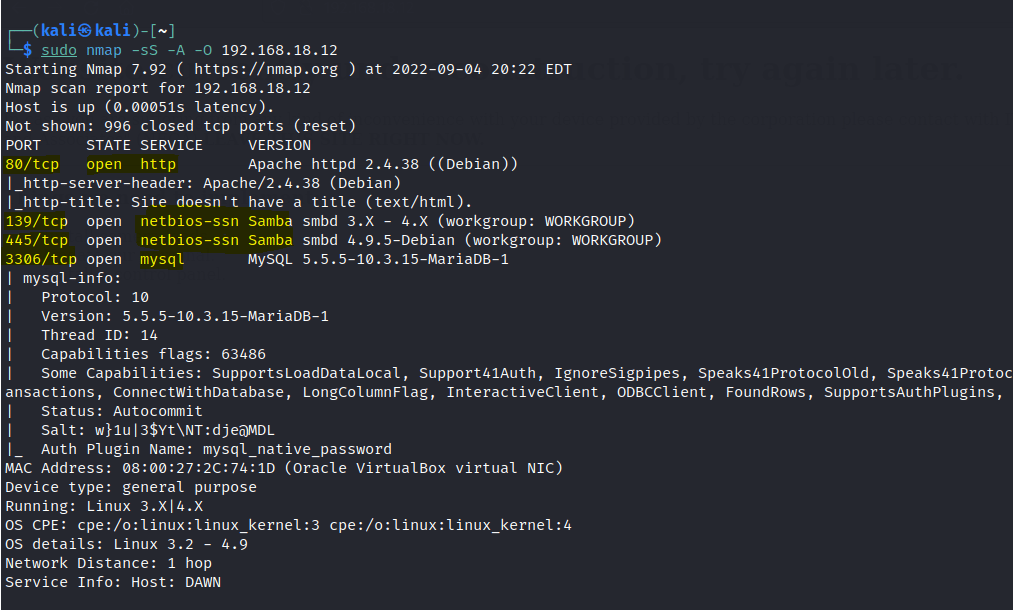Click the highlighted 139/tcp port entry
This screenshot has height=610, width=1013.
36,221
